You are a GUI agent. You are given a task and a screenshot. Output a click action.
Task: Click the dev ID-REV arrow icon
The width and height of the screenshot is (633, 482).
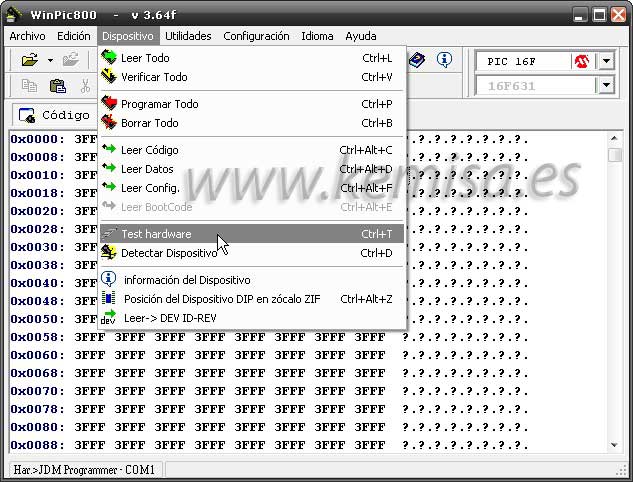[108, 317]
